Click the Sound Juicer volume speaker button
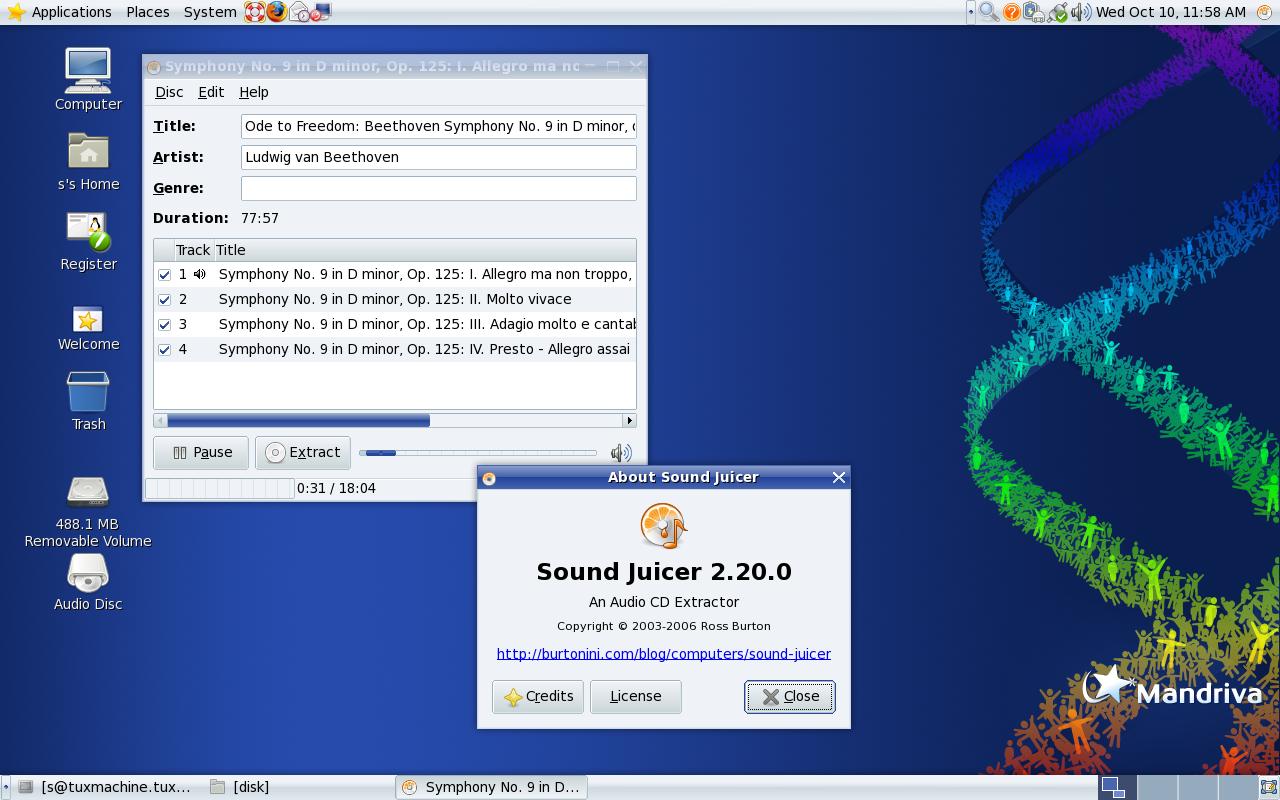Image resolution: width=1280 pixels, height=800 pixels. click(x=621, y=453)
